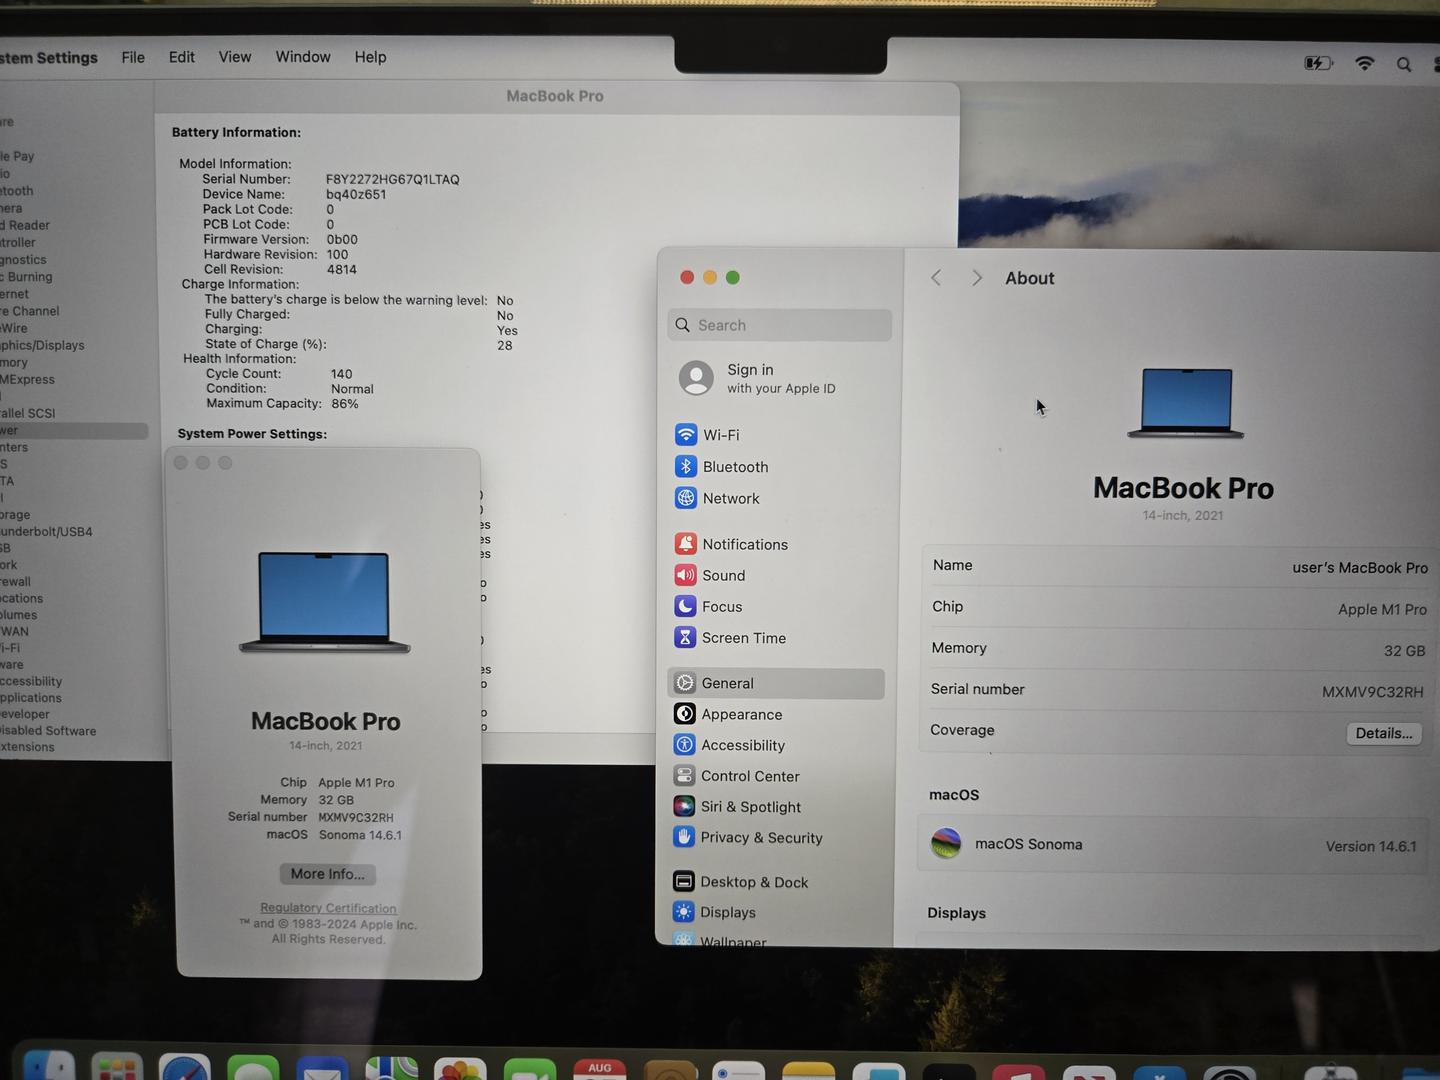Select Graphics/Displays in System Information sidebar
1440x1080 pixels.
coord(42,345)
